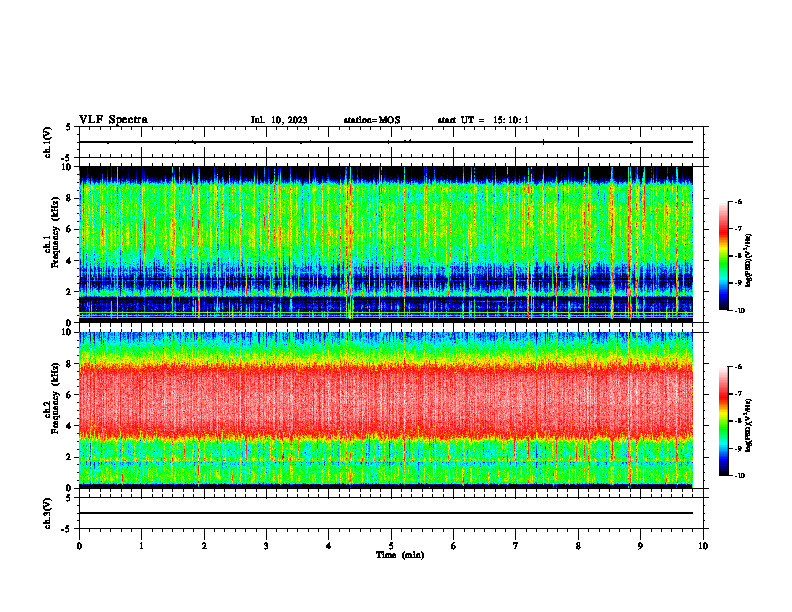Image resolution: width=792 pixels, height=612 pixels.
Task: Click the ch.1 frequency tick "8"
Action: tap(69, 198)
